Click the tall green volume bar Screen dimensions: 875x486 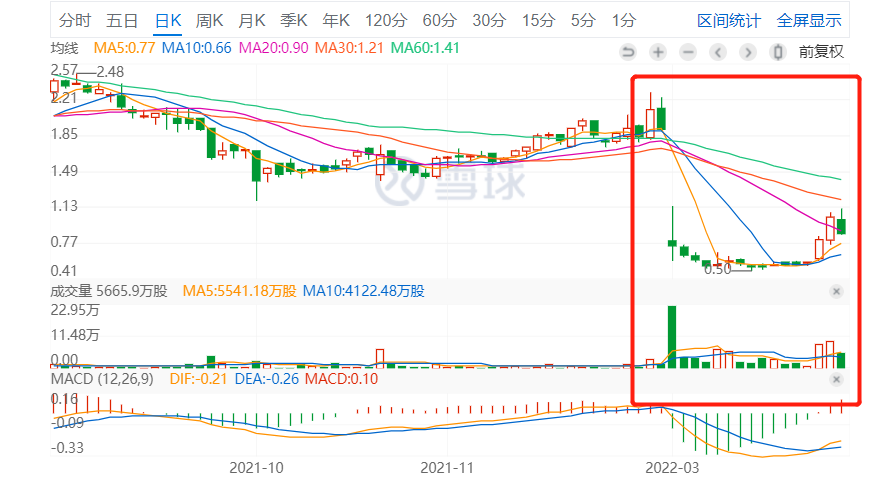[x=672, y=337]
